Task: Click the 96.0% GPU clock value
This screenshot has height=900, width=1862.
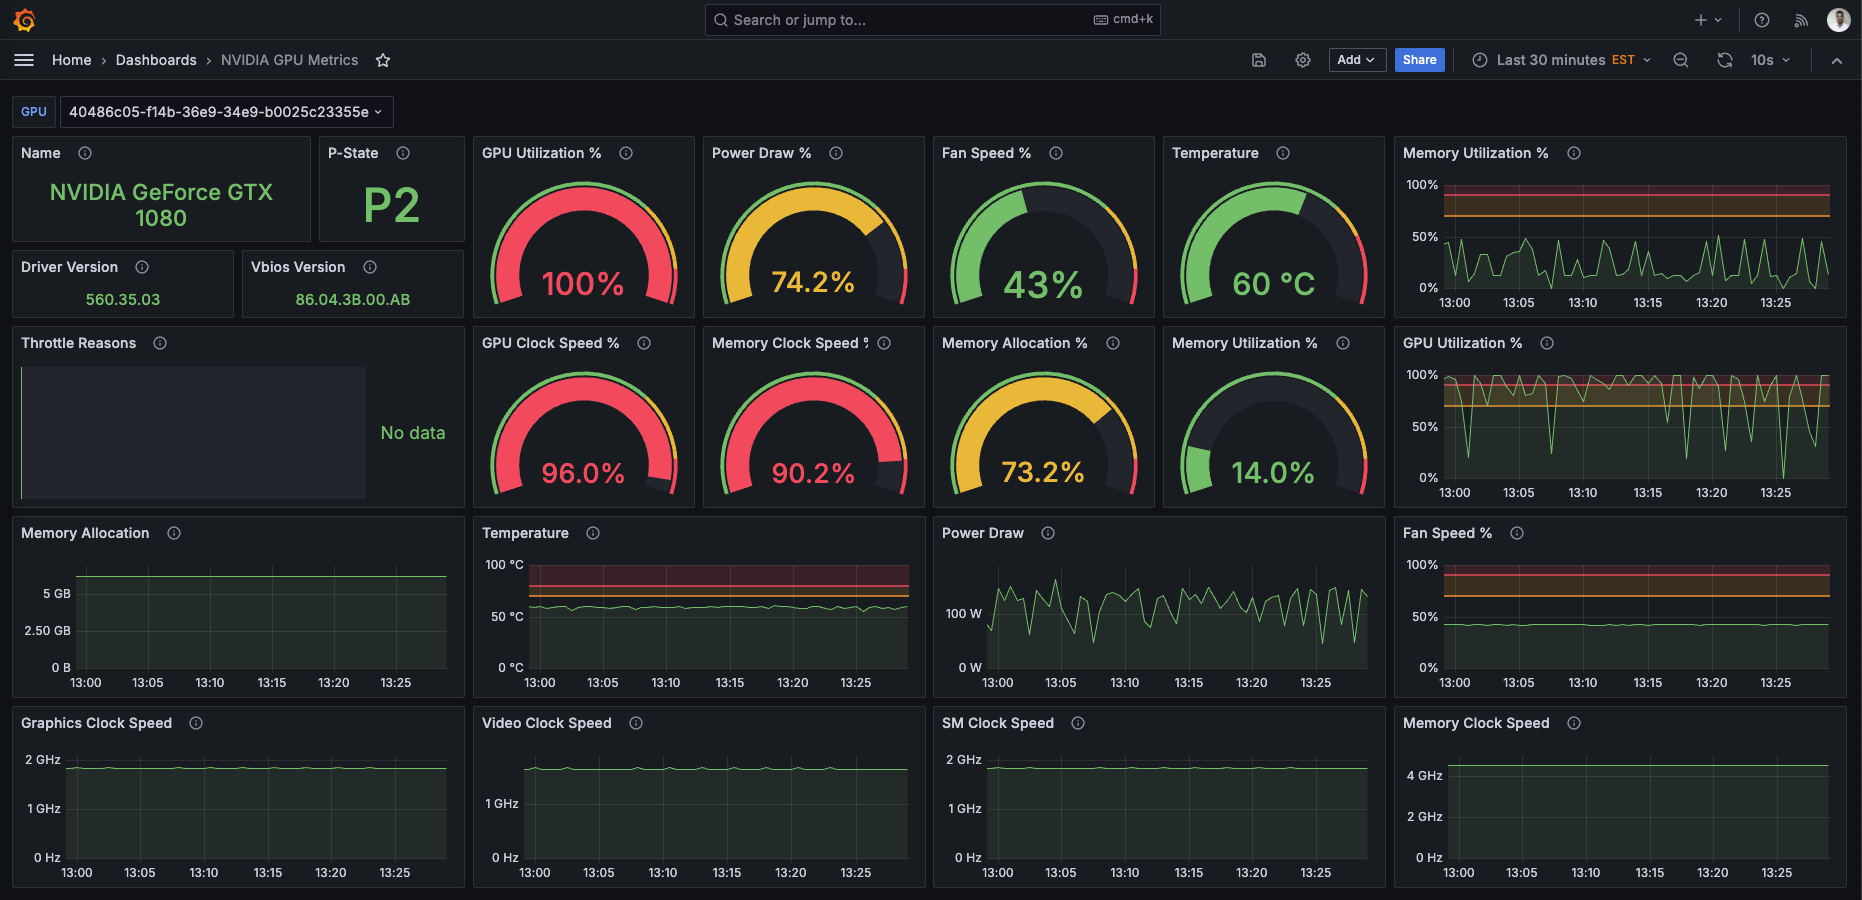Action: [x=583, y=473]
